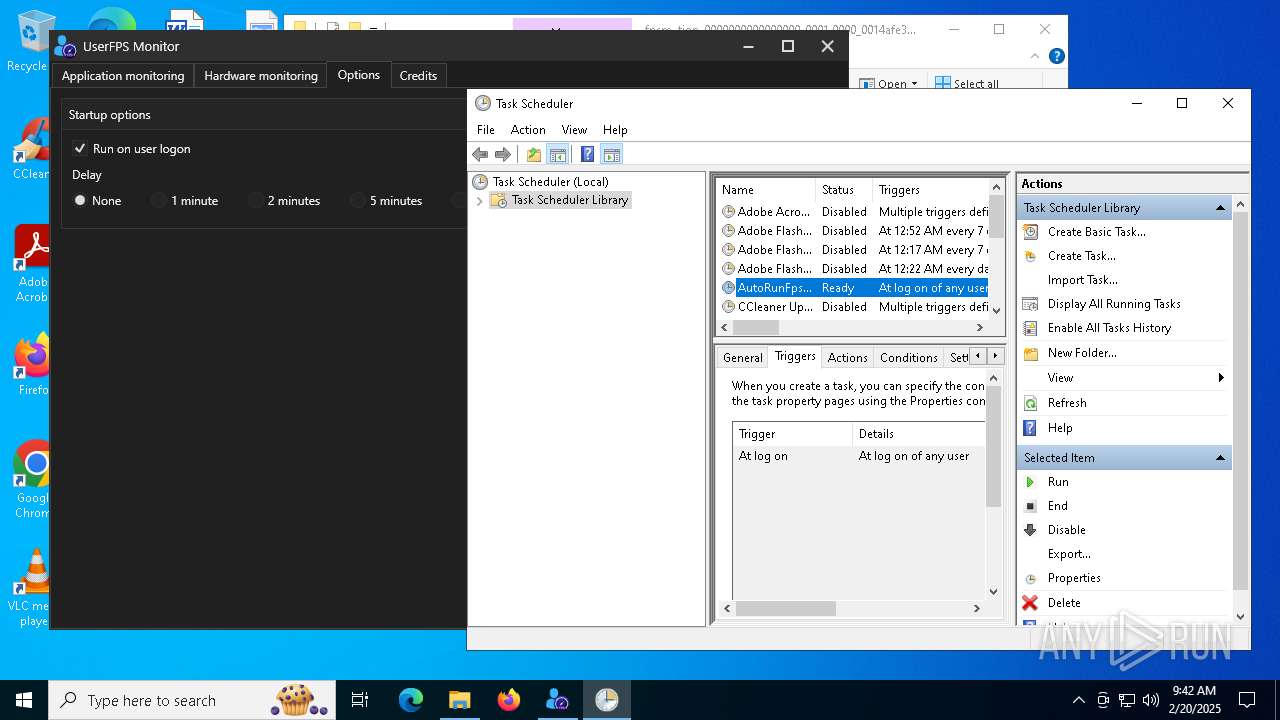Sort tasks by the Triggers column header
The width and height of the screenshot is (1280, 720).
[x=930, y=190]
